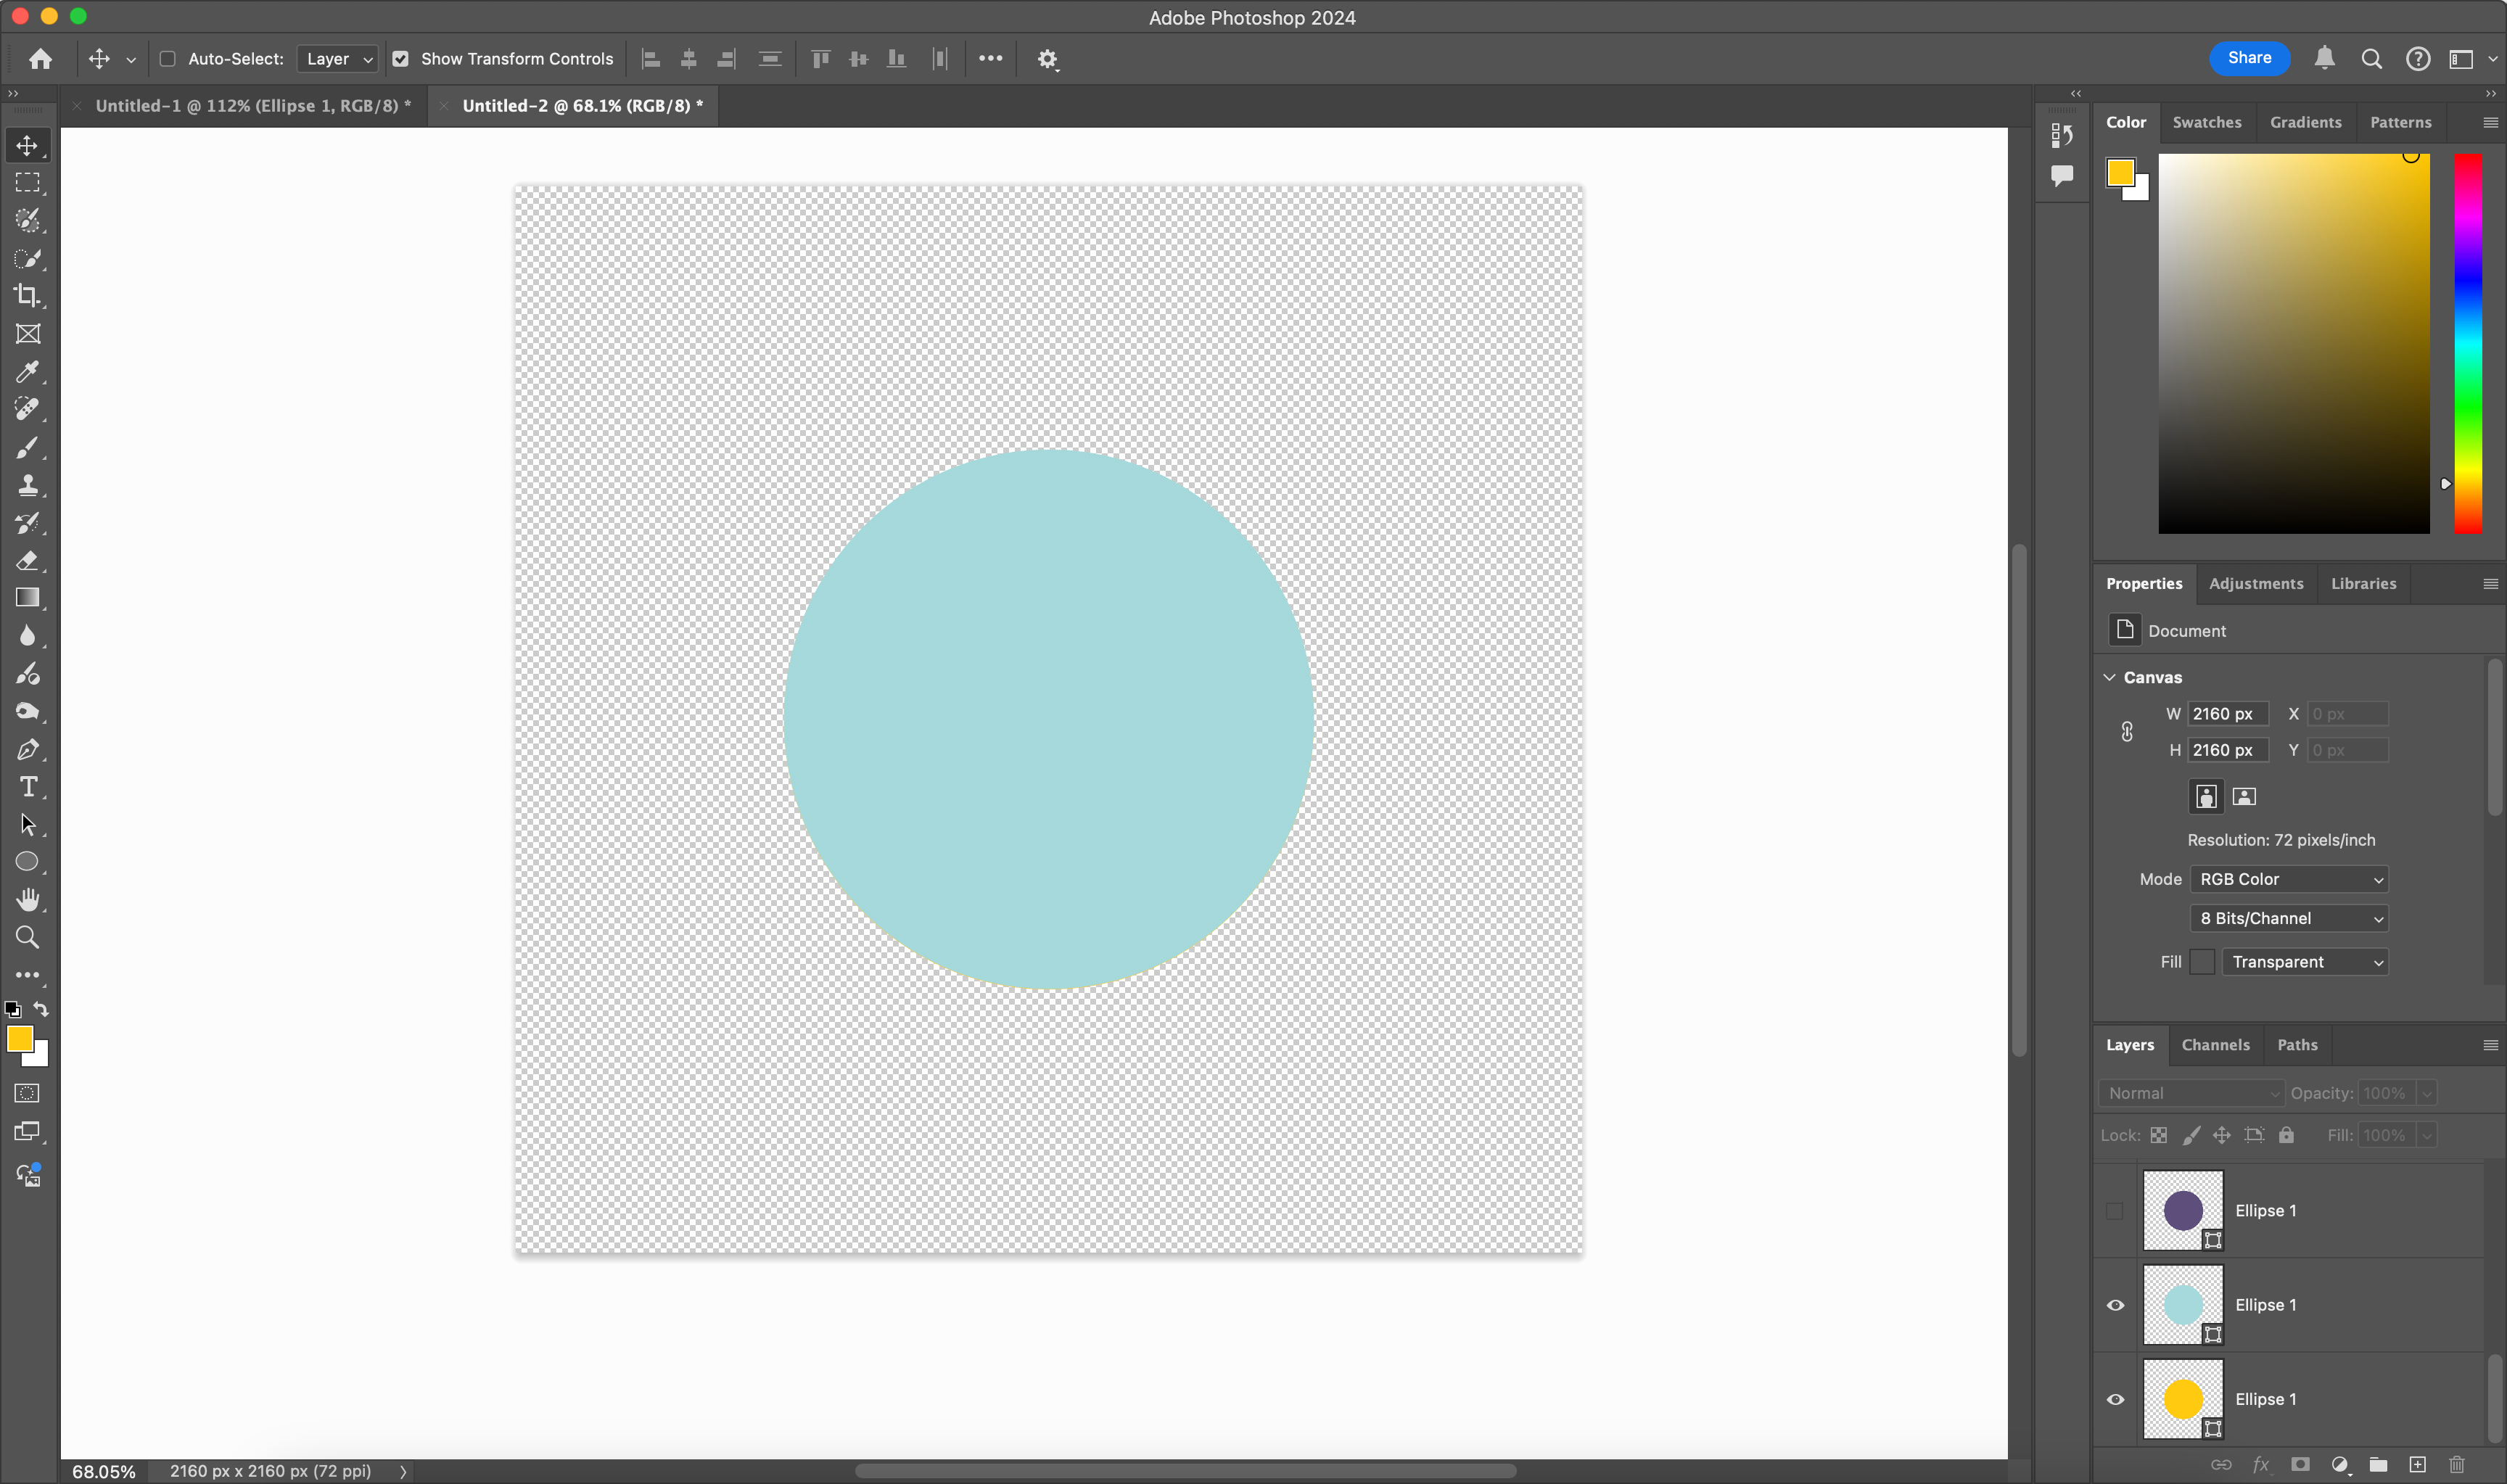Open the Mode dropdown showing RGB Color
Screen dimensions: 2507x1484
pyautogui.click(x=2289, y=879)
